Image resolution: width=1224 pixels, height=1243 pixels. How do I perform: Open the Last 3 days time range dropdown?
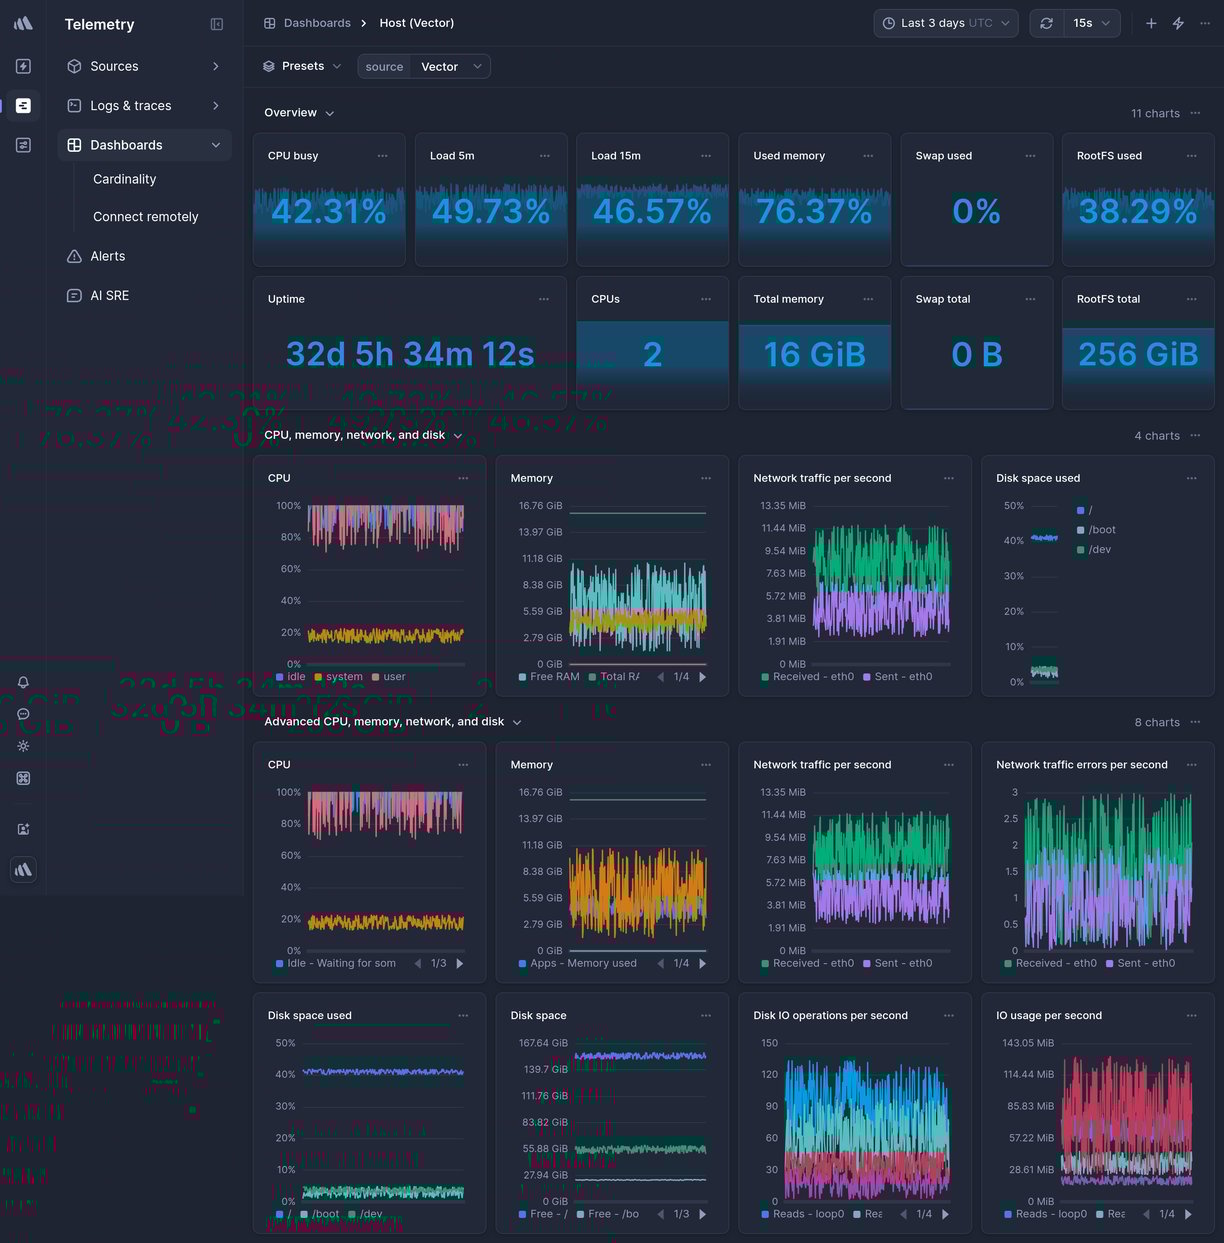coord(946,23)
